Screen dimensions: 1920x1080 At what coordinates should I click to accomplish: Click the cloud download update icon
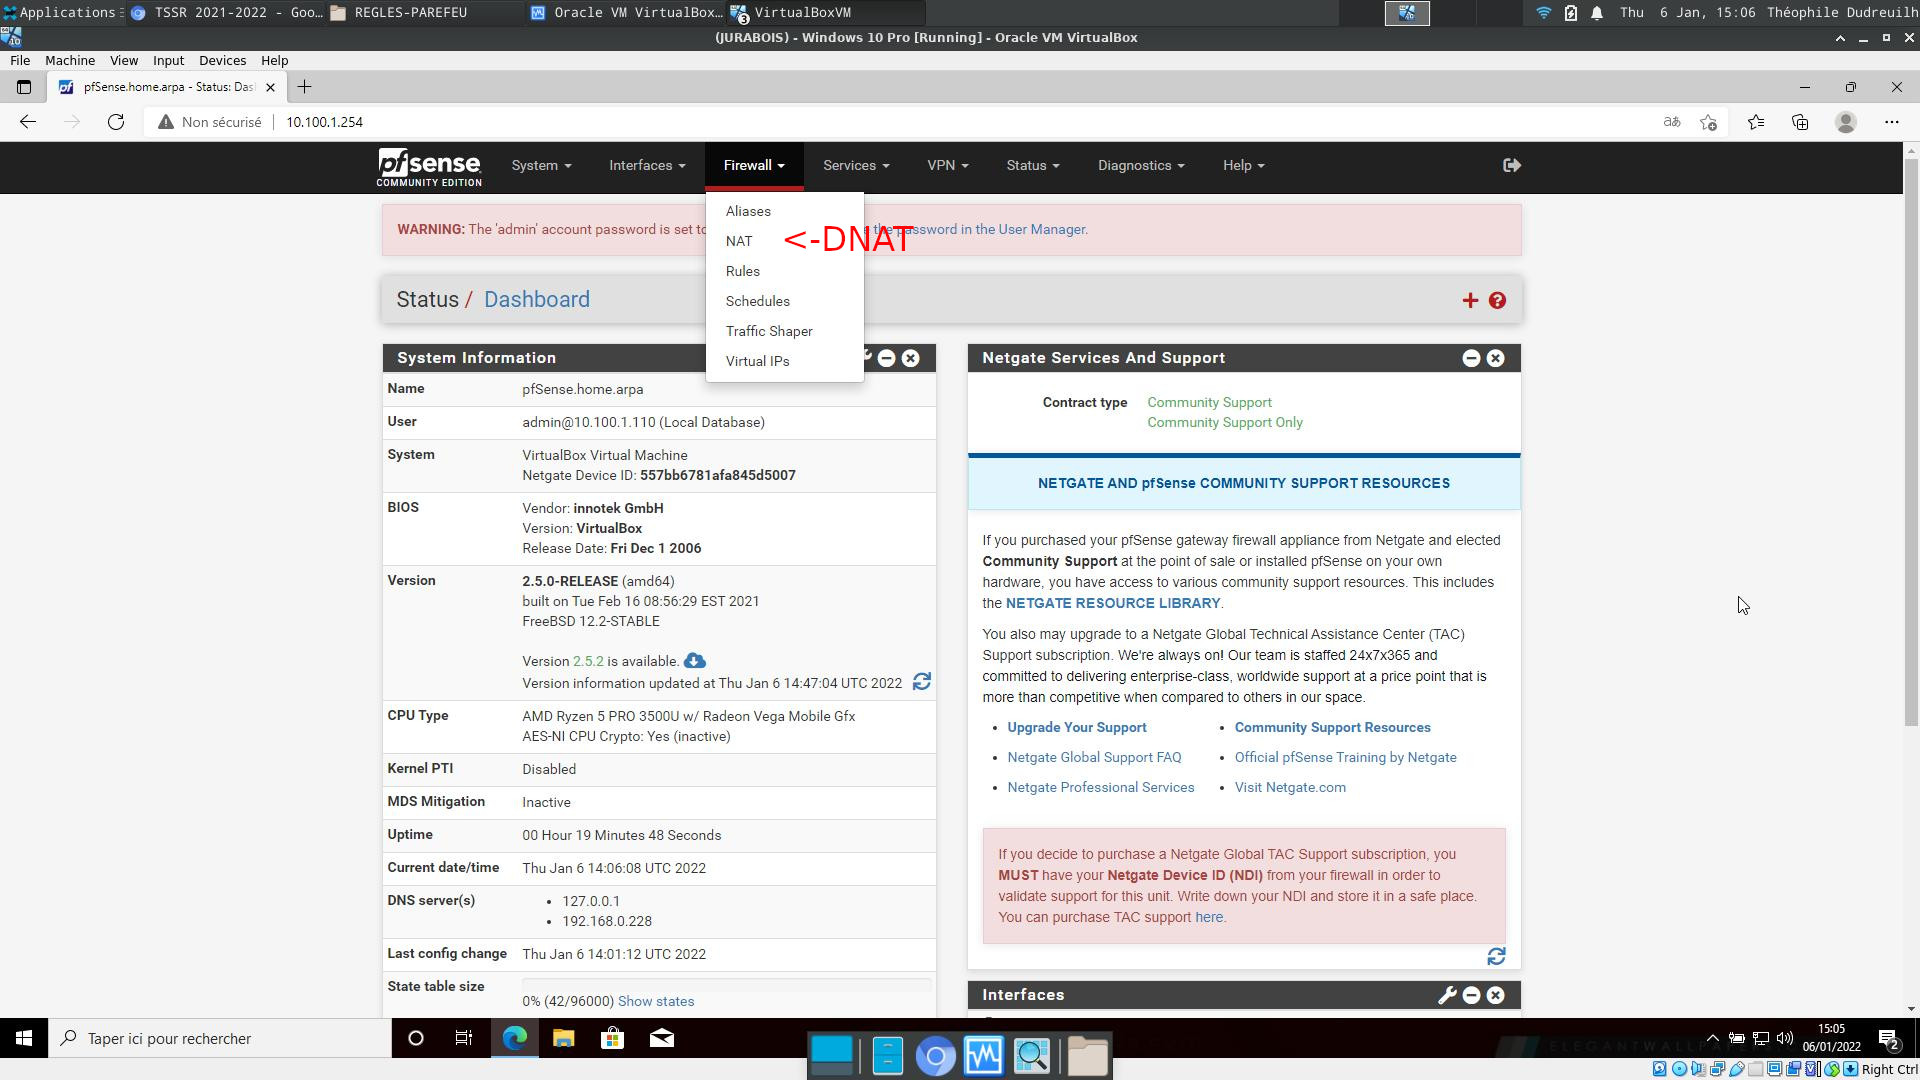point(695,661)
